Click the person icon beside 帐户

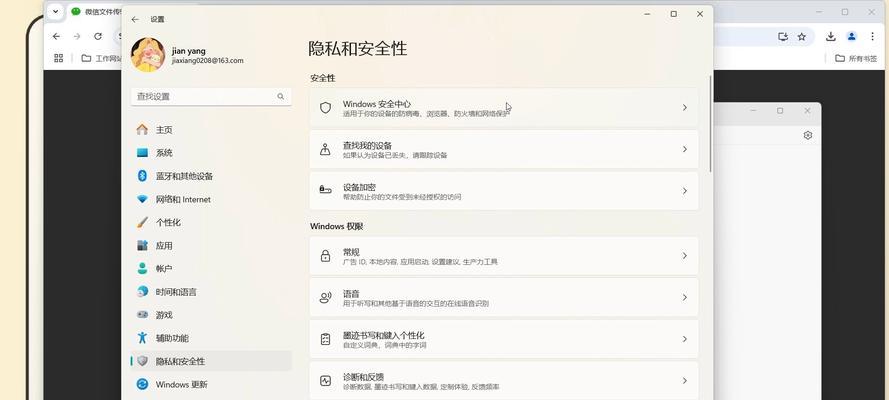click(142, 269)
